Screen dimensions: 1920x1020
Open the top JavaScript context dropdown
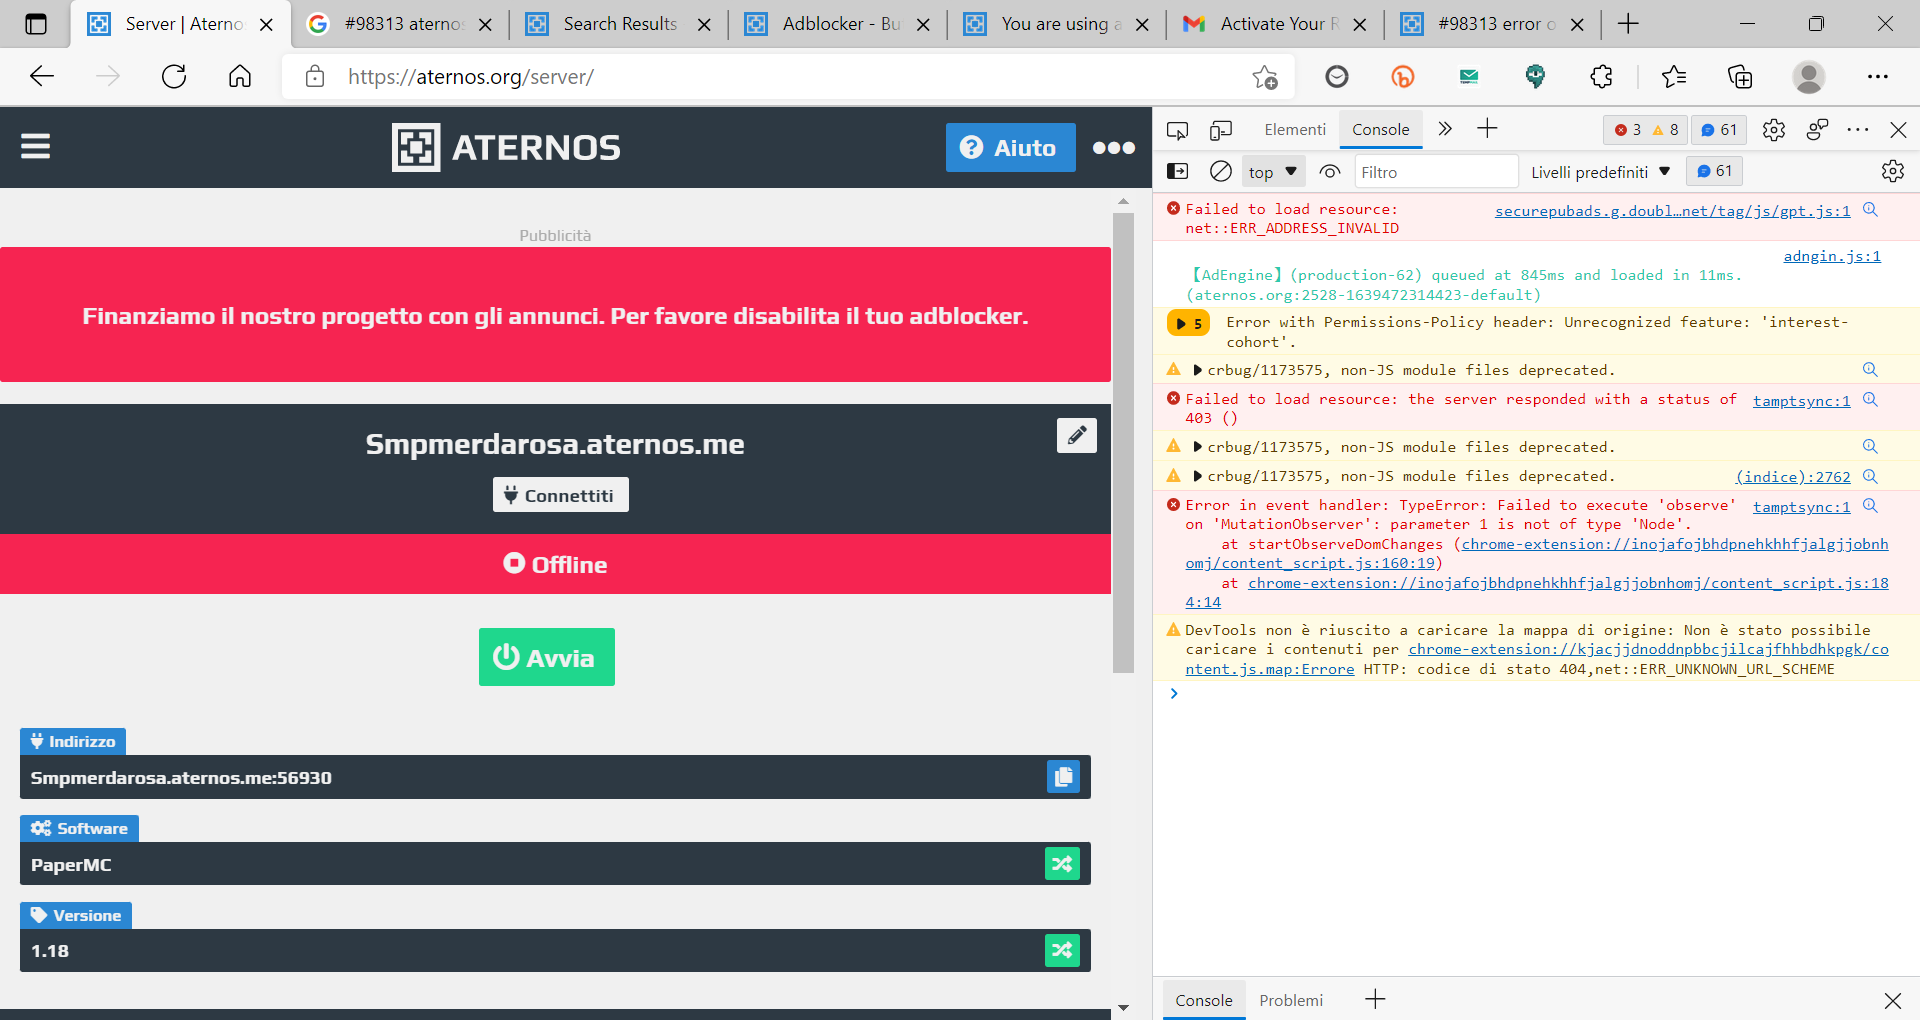tap(1273, 172)
